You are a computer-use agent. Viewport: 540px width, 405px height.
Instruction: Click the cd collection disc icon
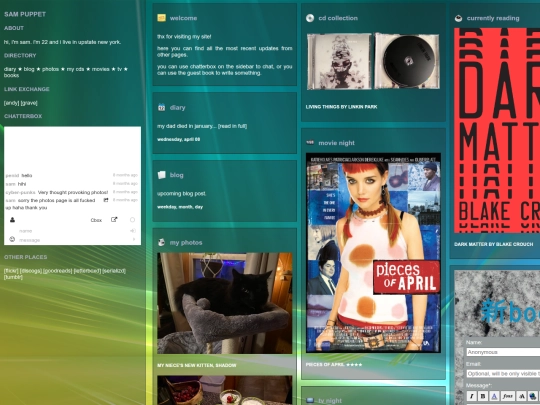(310, 18)
